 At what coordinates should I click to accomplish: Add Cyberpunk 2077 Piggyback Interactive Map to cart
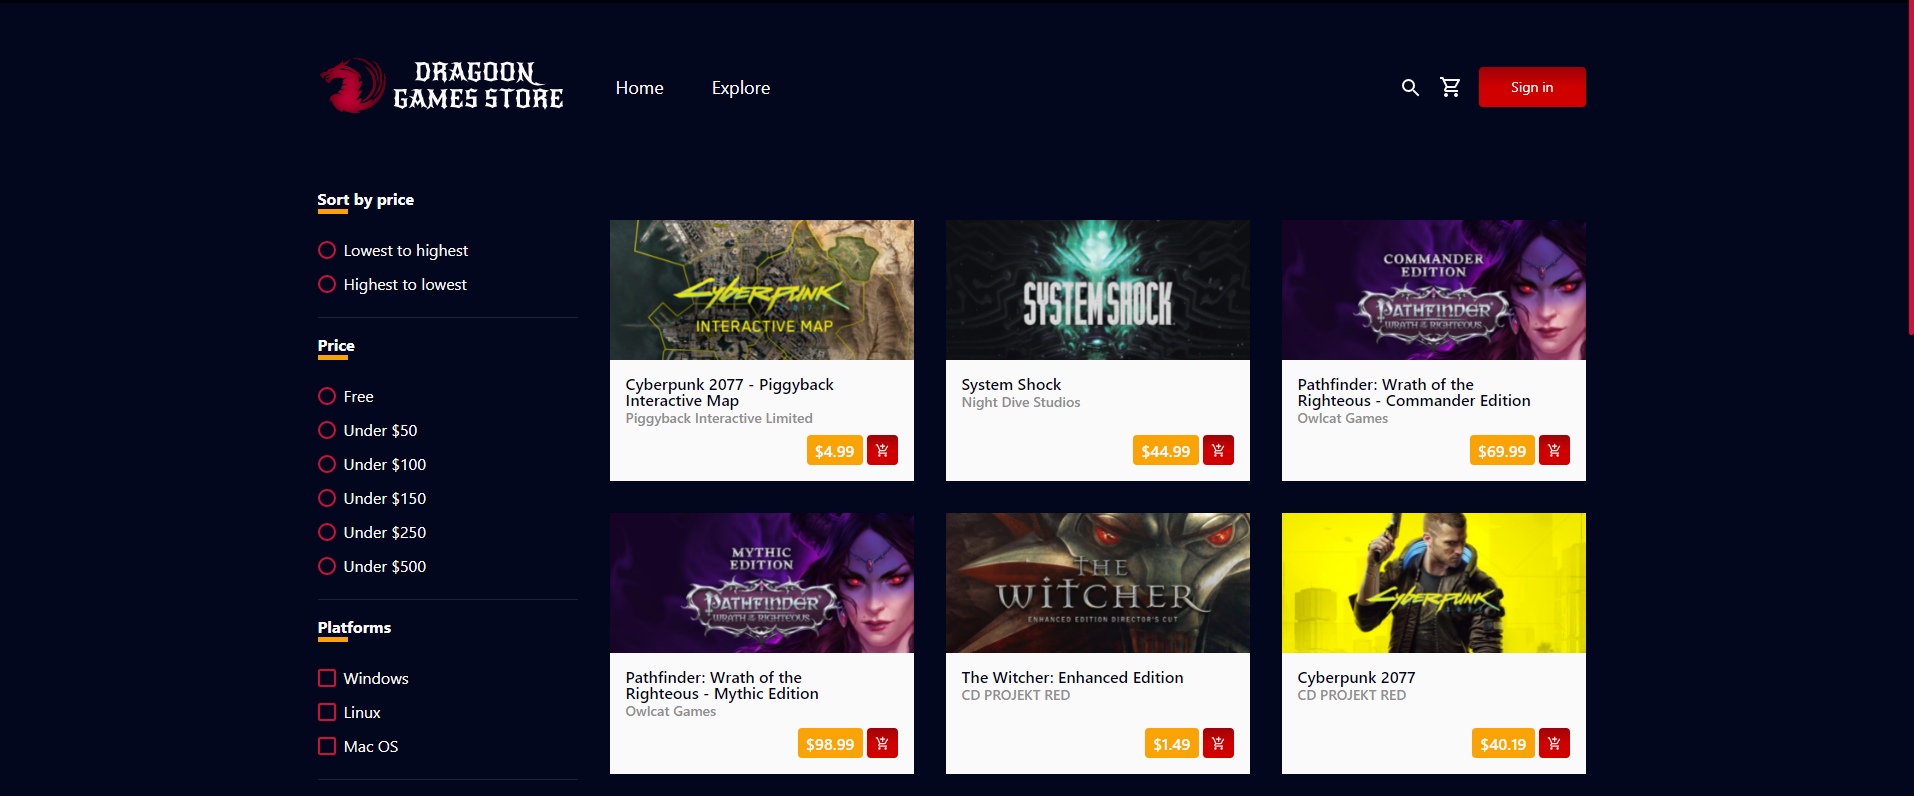tap(882, 451)
